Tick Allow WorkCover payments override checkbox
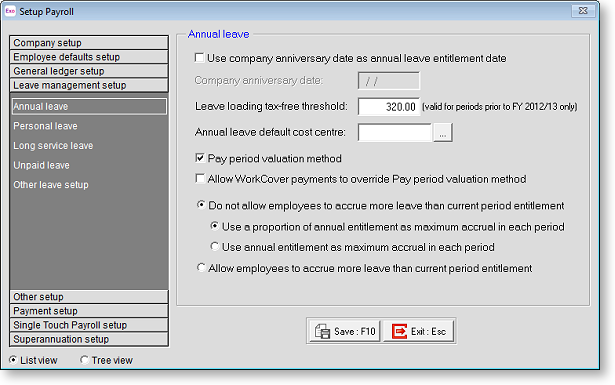 pyautogui.click(x=200, y=179)
